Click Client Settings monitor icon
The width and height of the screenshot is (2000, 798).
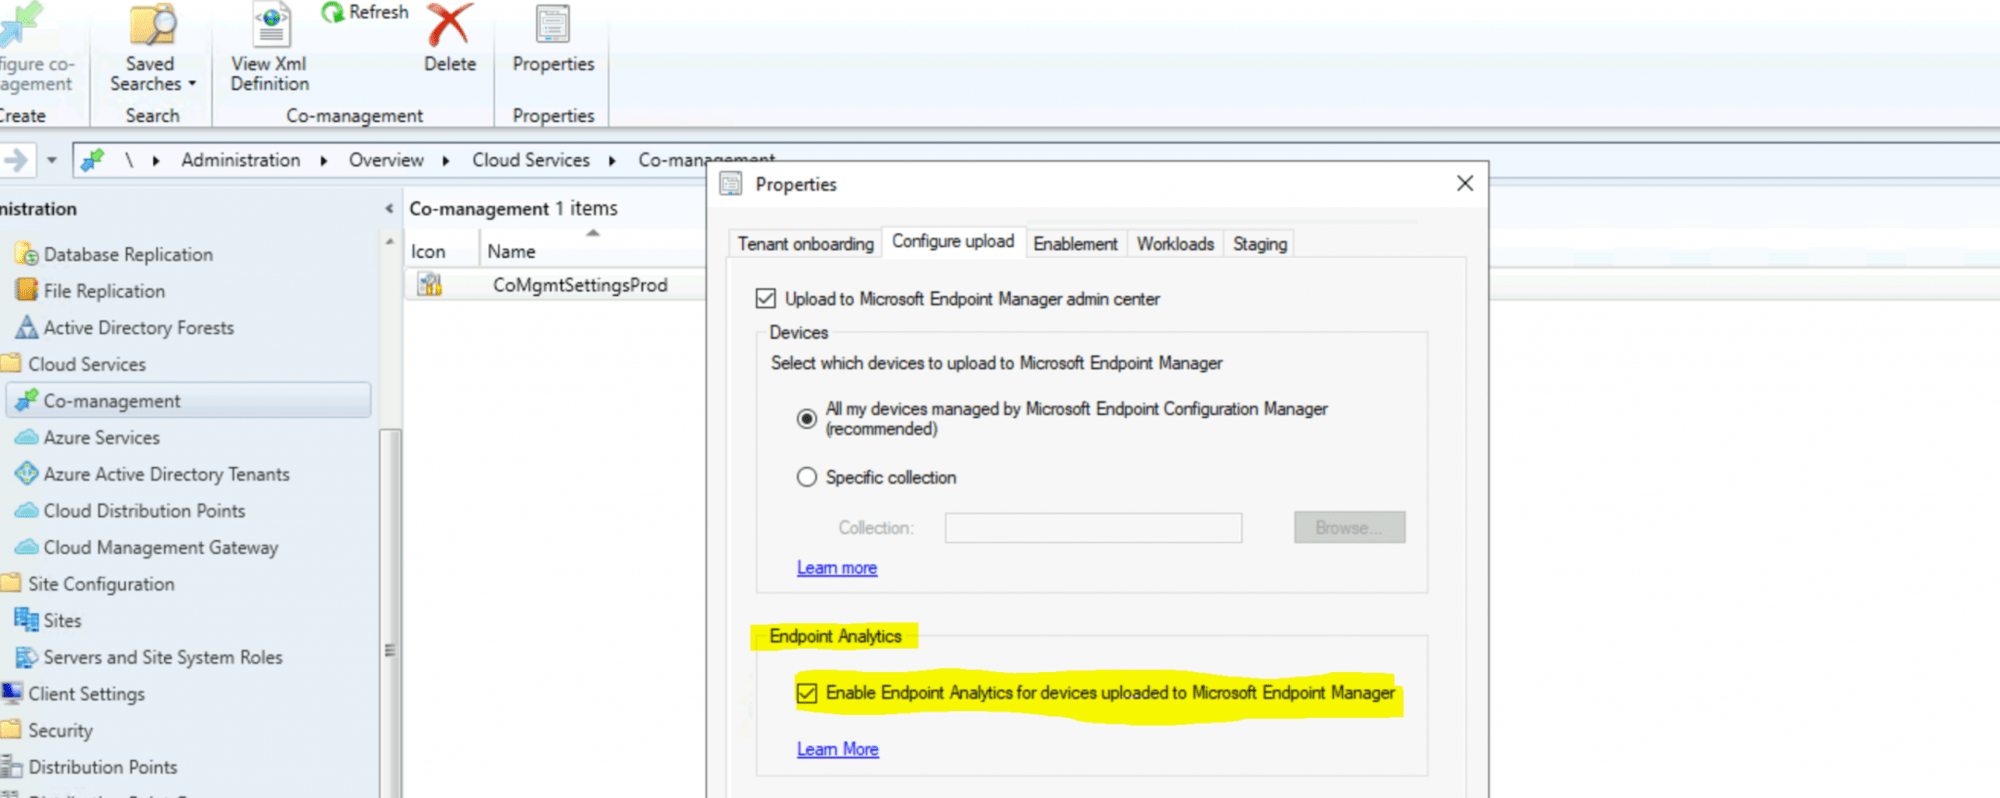coord(12,692)
